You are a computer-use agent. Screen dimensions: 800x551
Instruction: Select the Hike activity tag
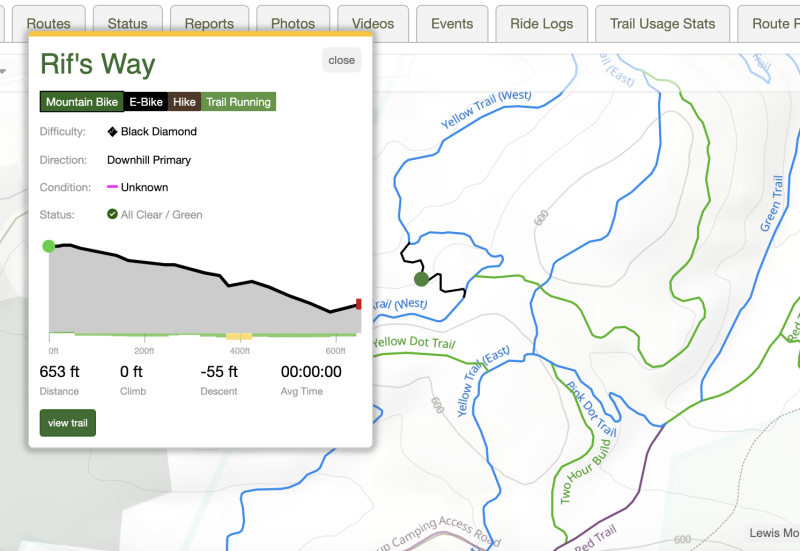point(184,102)
